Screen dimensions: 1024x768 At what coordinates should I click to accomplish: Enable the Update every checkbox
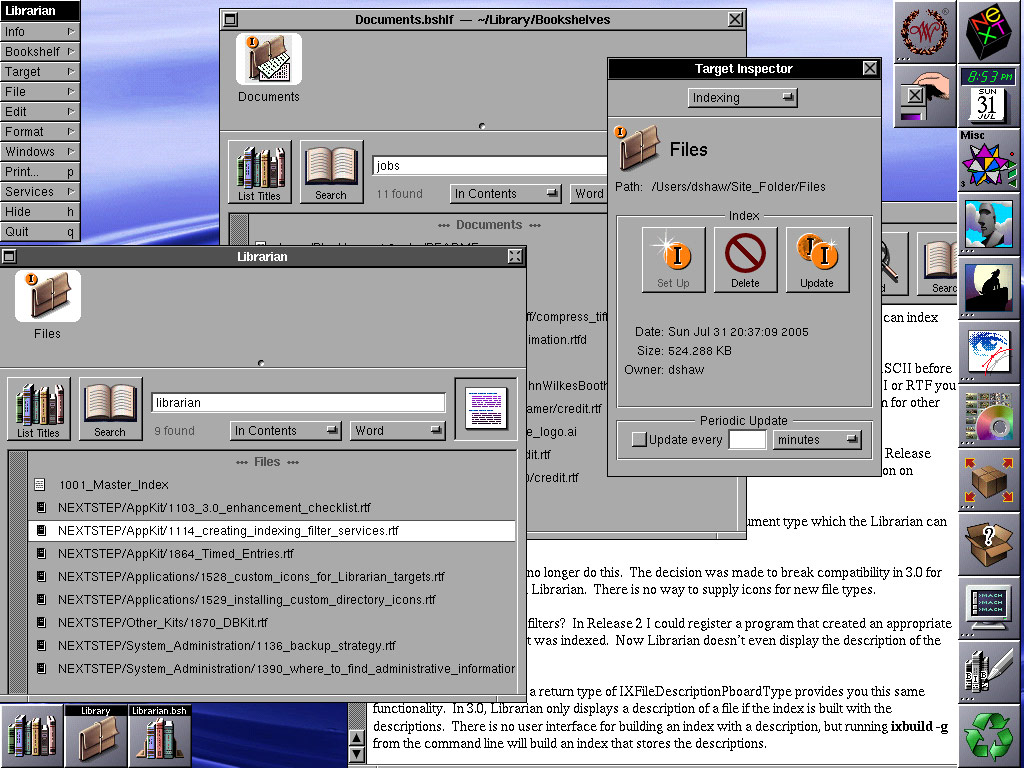639,440
